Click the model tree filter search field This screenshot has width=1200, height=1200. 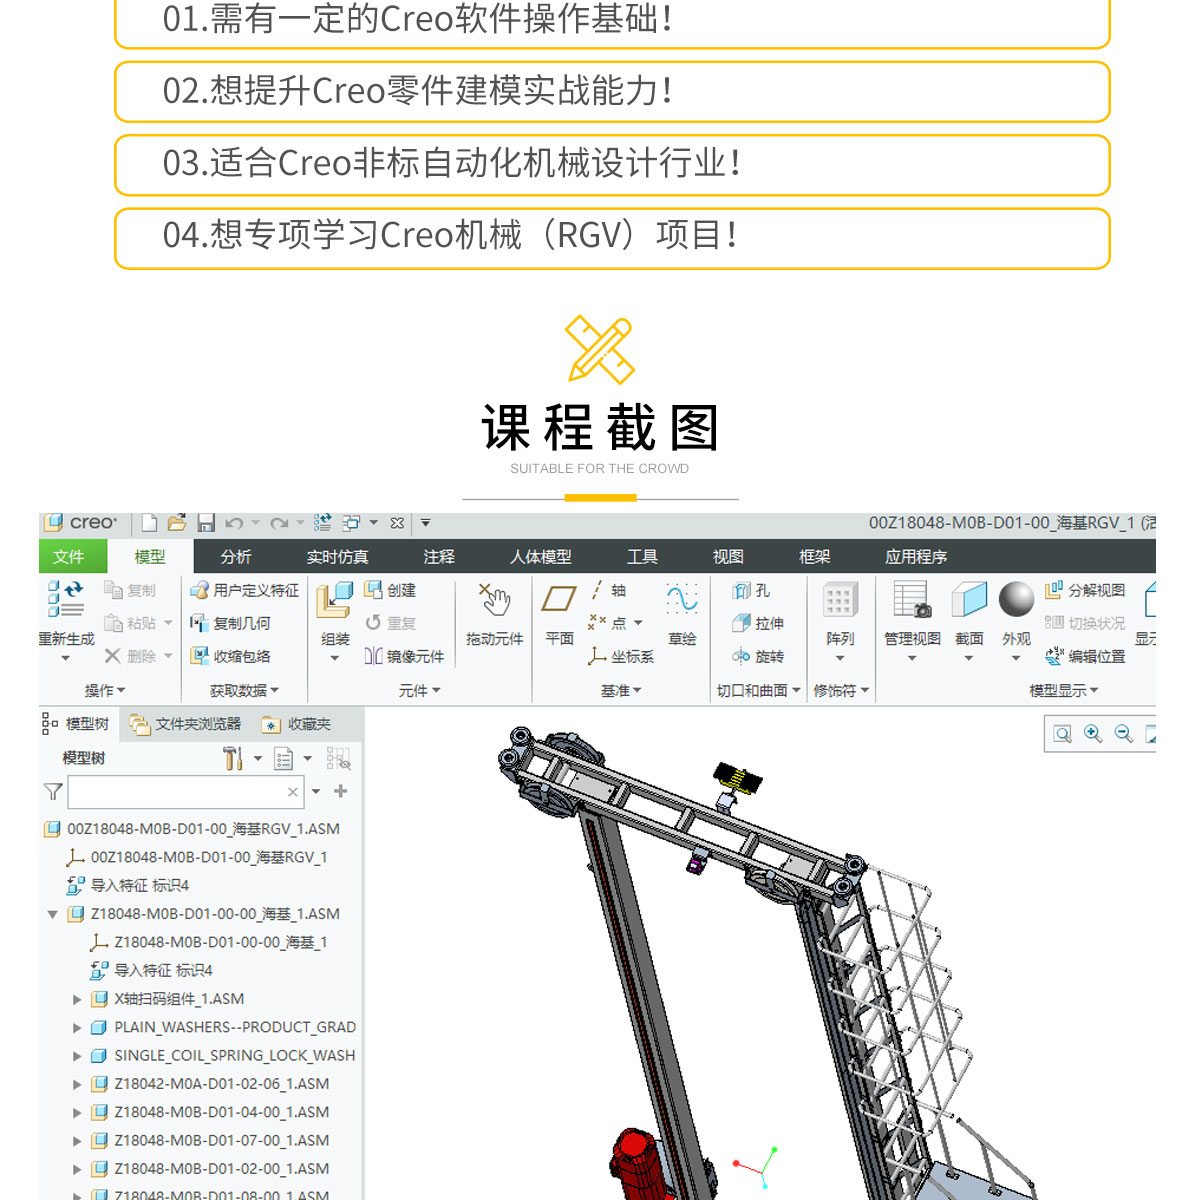185,792
